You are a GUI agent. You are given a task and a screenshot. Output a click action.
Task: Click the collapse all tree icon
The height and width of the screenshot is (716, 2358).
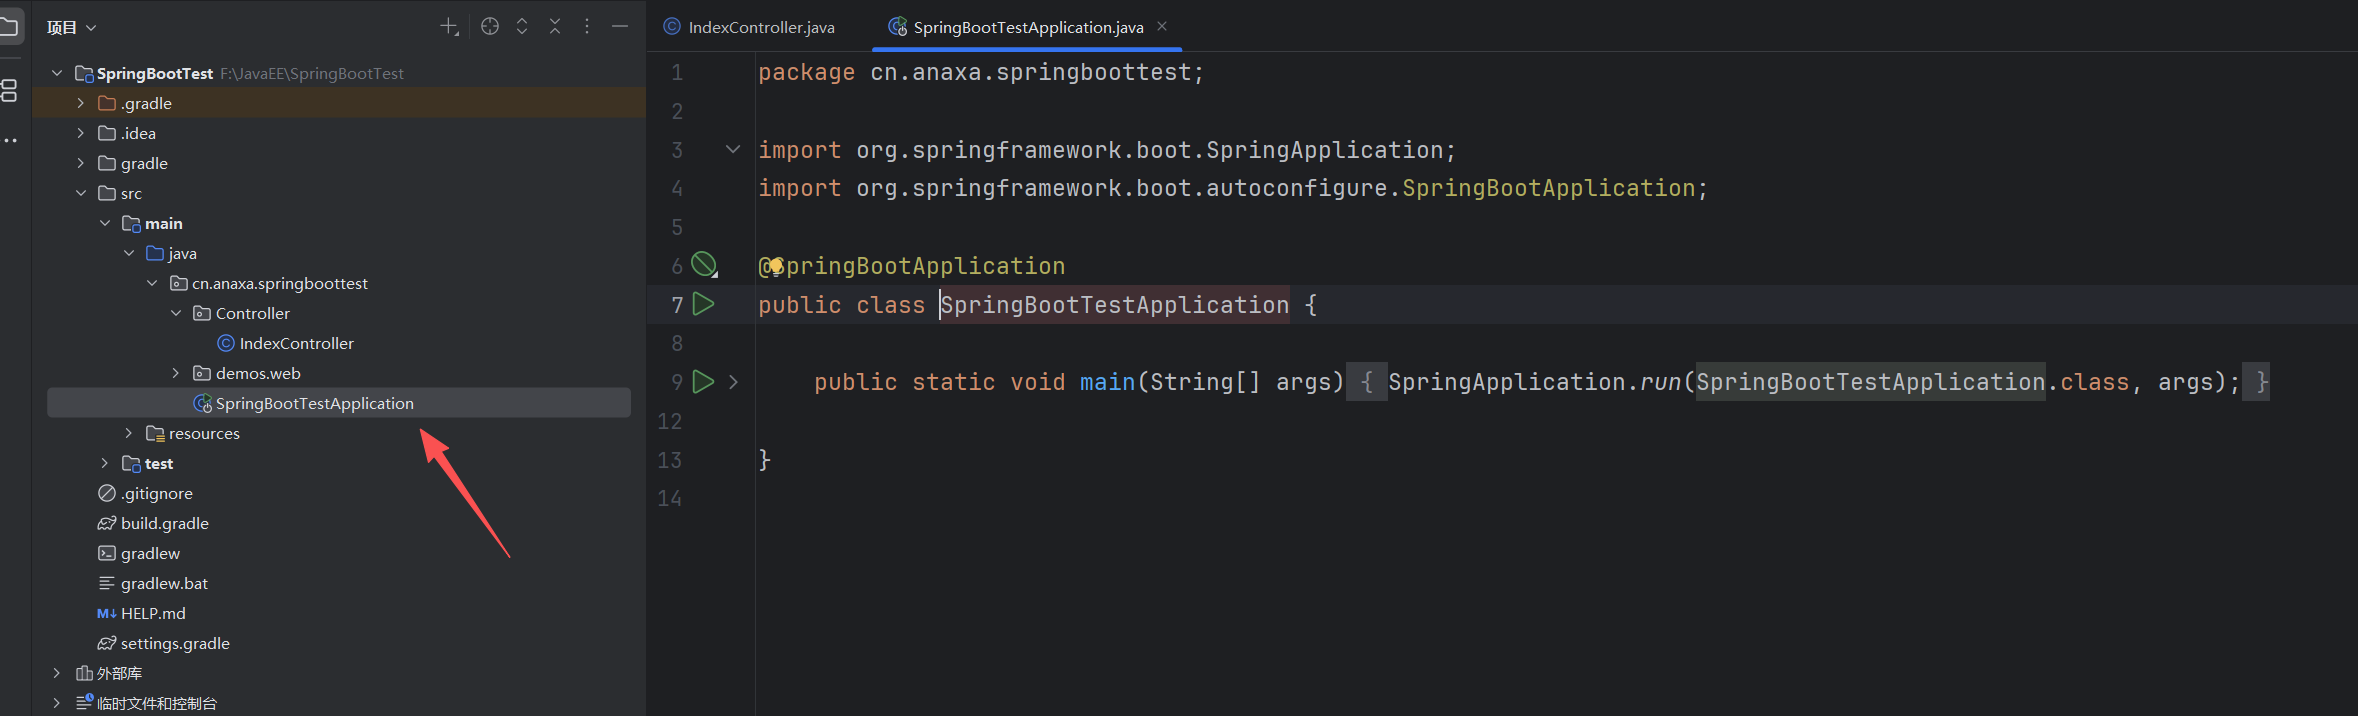pos(555,27)
